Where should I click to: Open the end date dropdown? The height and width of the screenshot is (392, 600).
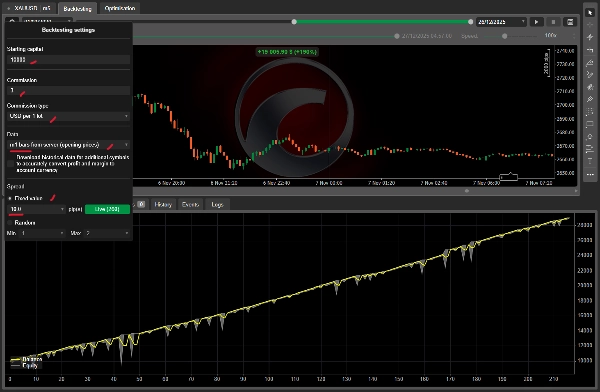pyautogui.click(x=501, y=22)
